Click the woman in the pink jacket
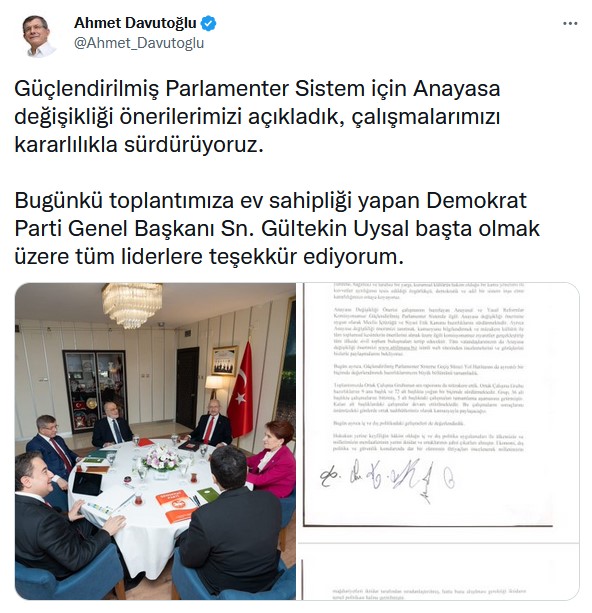 coord(272,457)
